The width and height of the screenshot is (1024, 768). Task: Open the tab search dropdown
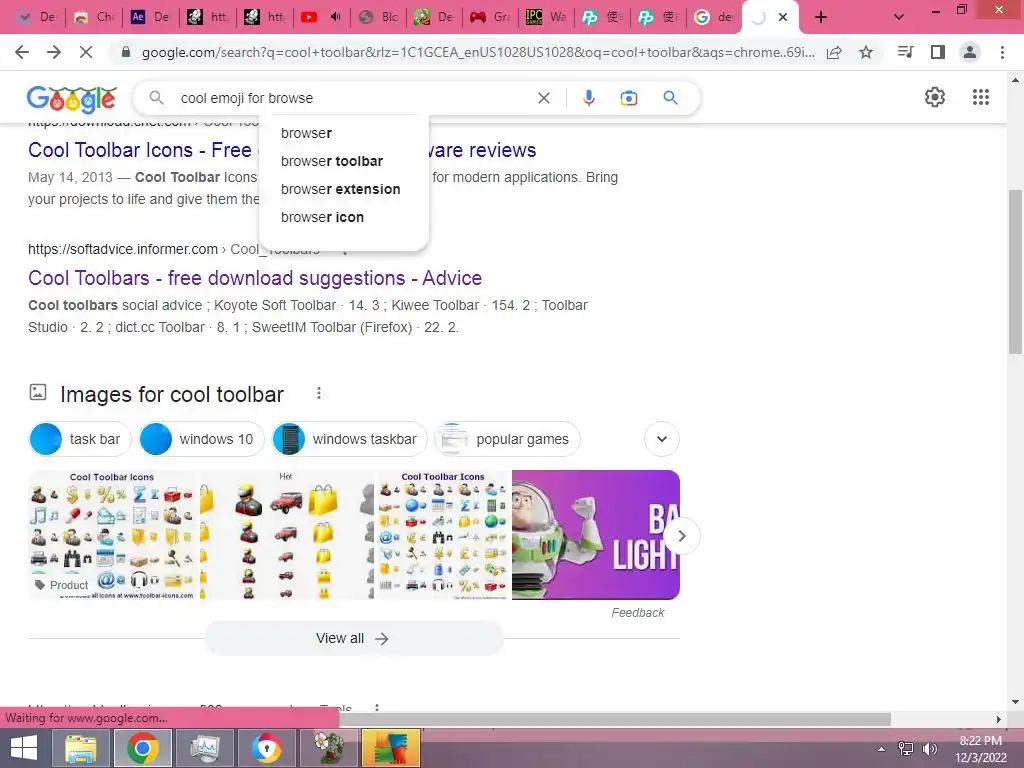[899, 17]
